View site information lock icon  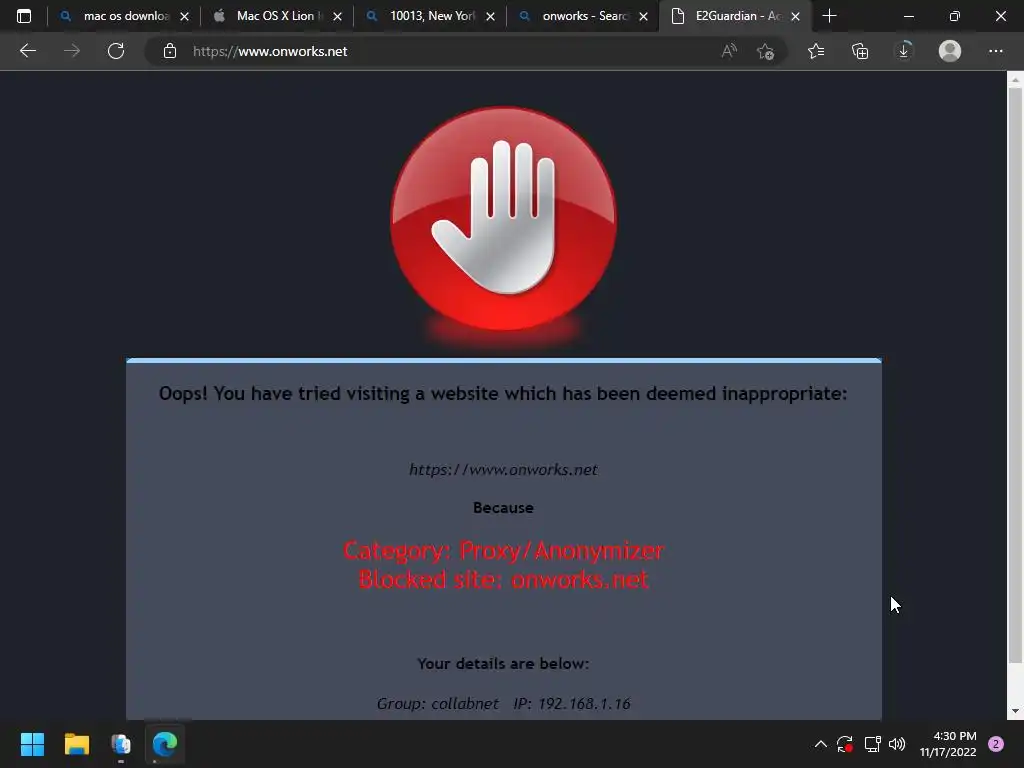coord(170,51)
